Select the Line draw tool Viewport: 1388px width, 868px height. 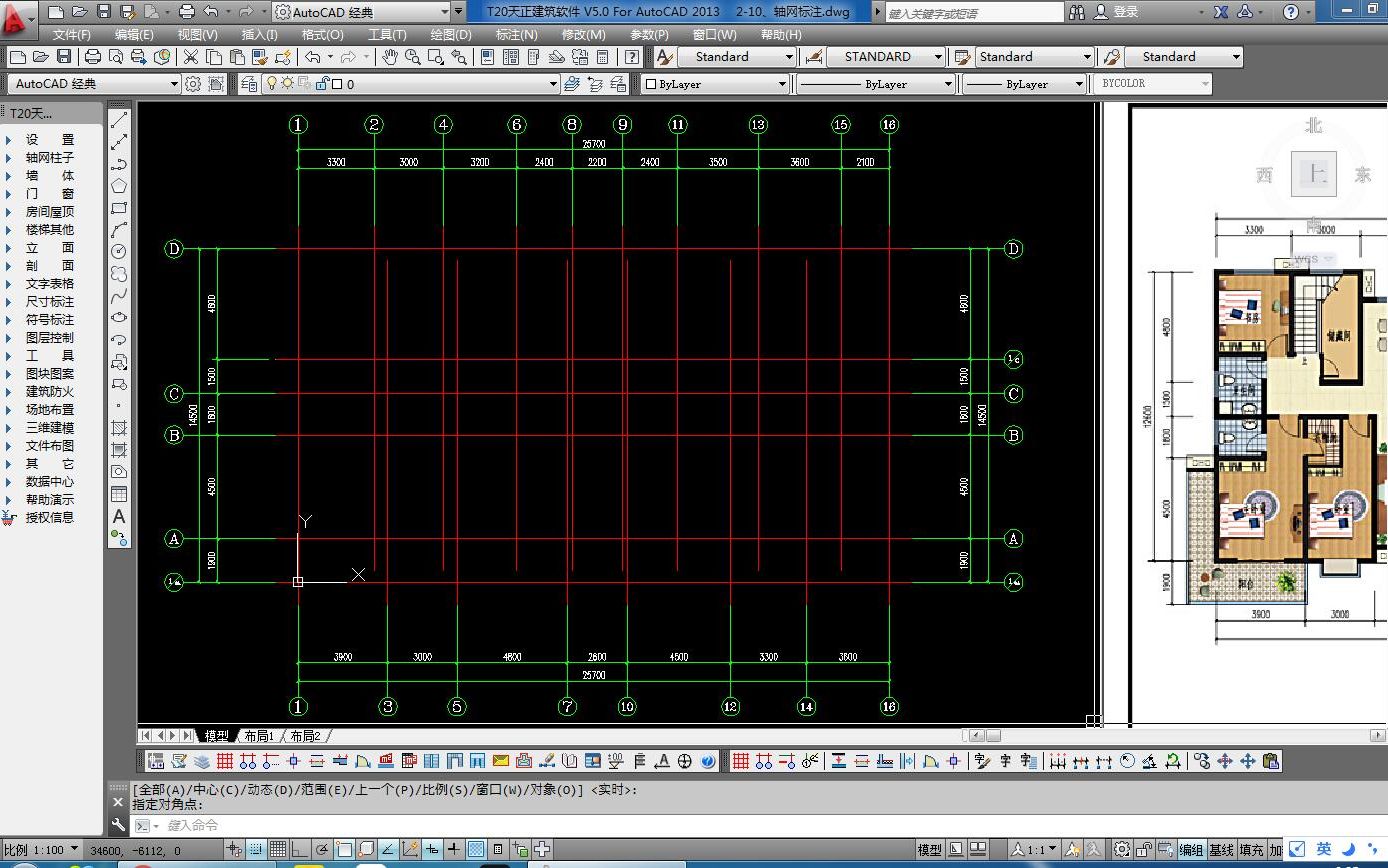click(x=119, y=120)
